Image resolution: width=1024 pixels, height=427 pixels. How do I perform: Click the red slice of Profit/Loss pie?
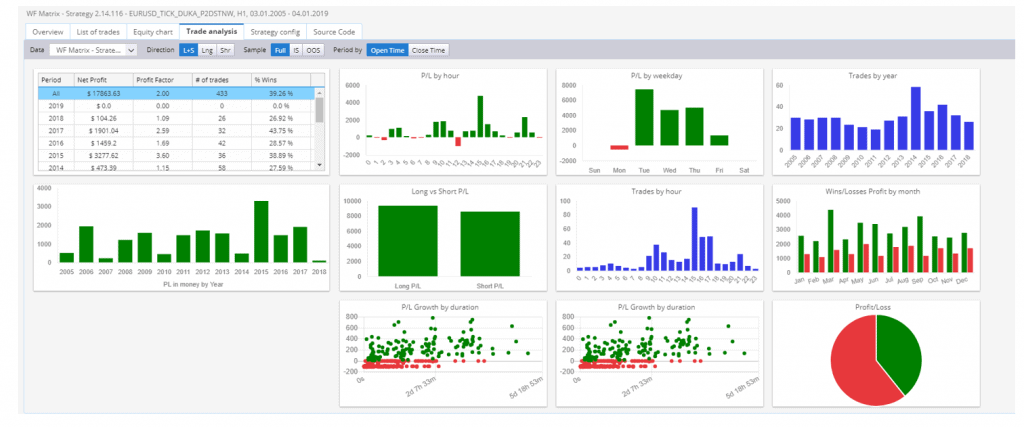click(x=856, y=366)
